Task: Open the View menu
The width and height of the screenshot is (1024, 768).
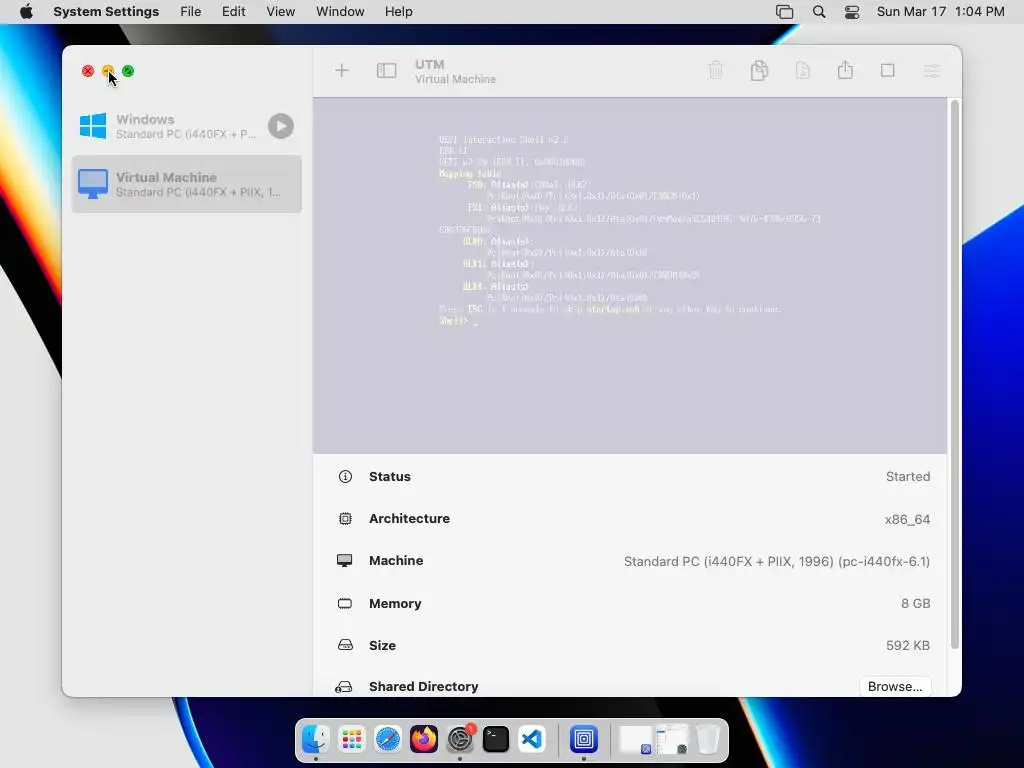Action: [281, 12]
